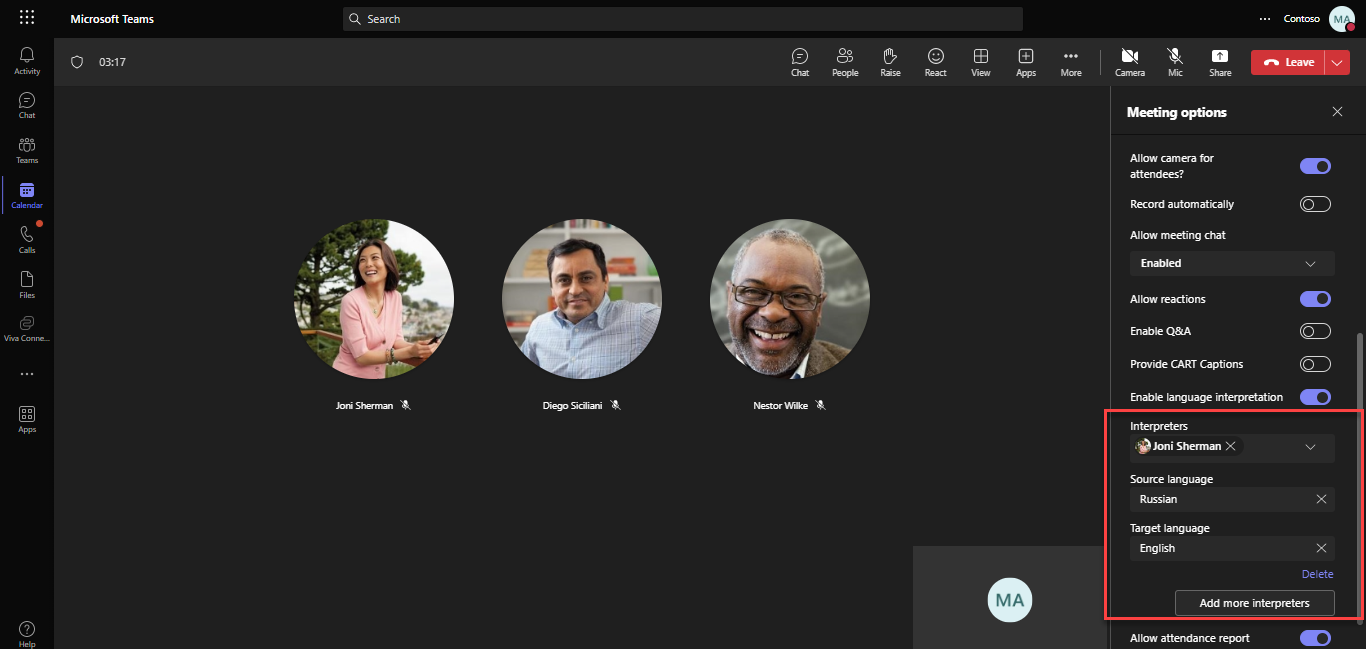Viewport: 1366px width, 649px height.
Task: Click Add more interpreters
Action: pyautogui.click(x=1255, y=602)
